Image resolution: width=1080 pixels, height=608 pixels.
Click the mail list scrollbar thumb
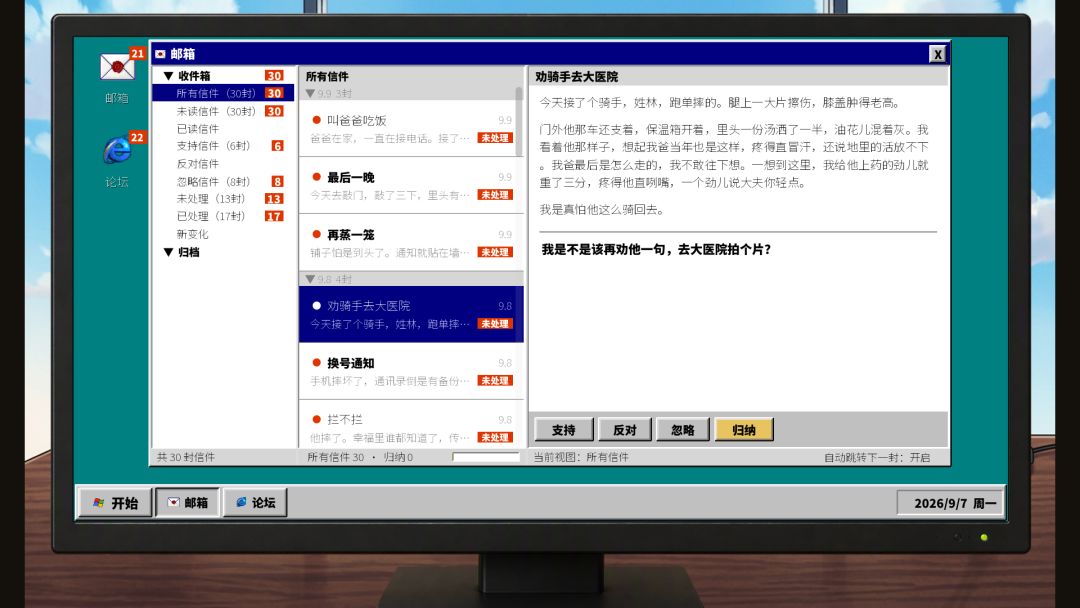(x=519, y=122)
